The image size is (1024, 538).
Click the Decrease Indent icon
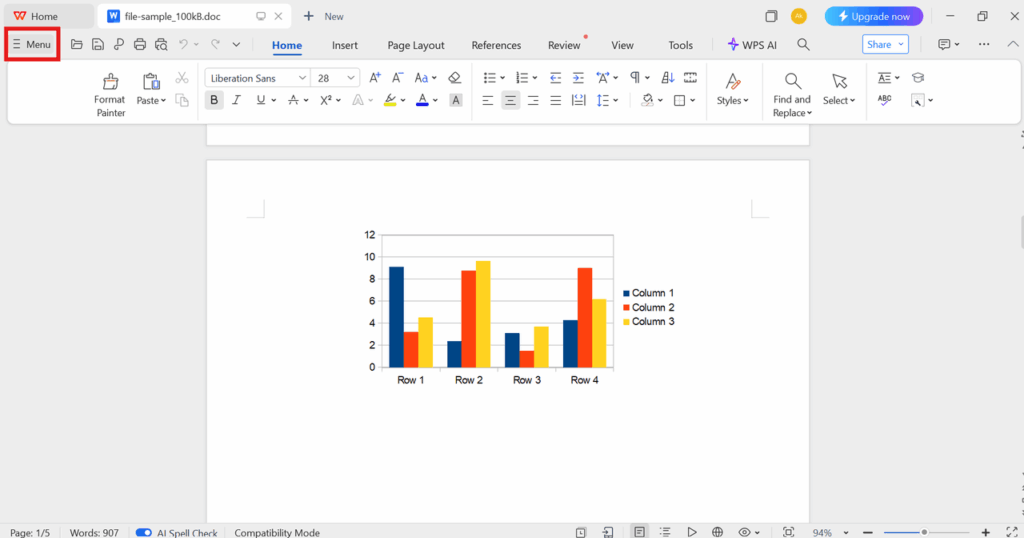pyautogui.click(x=555, y=78)
